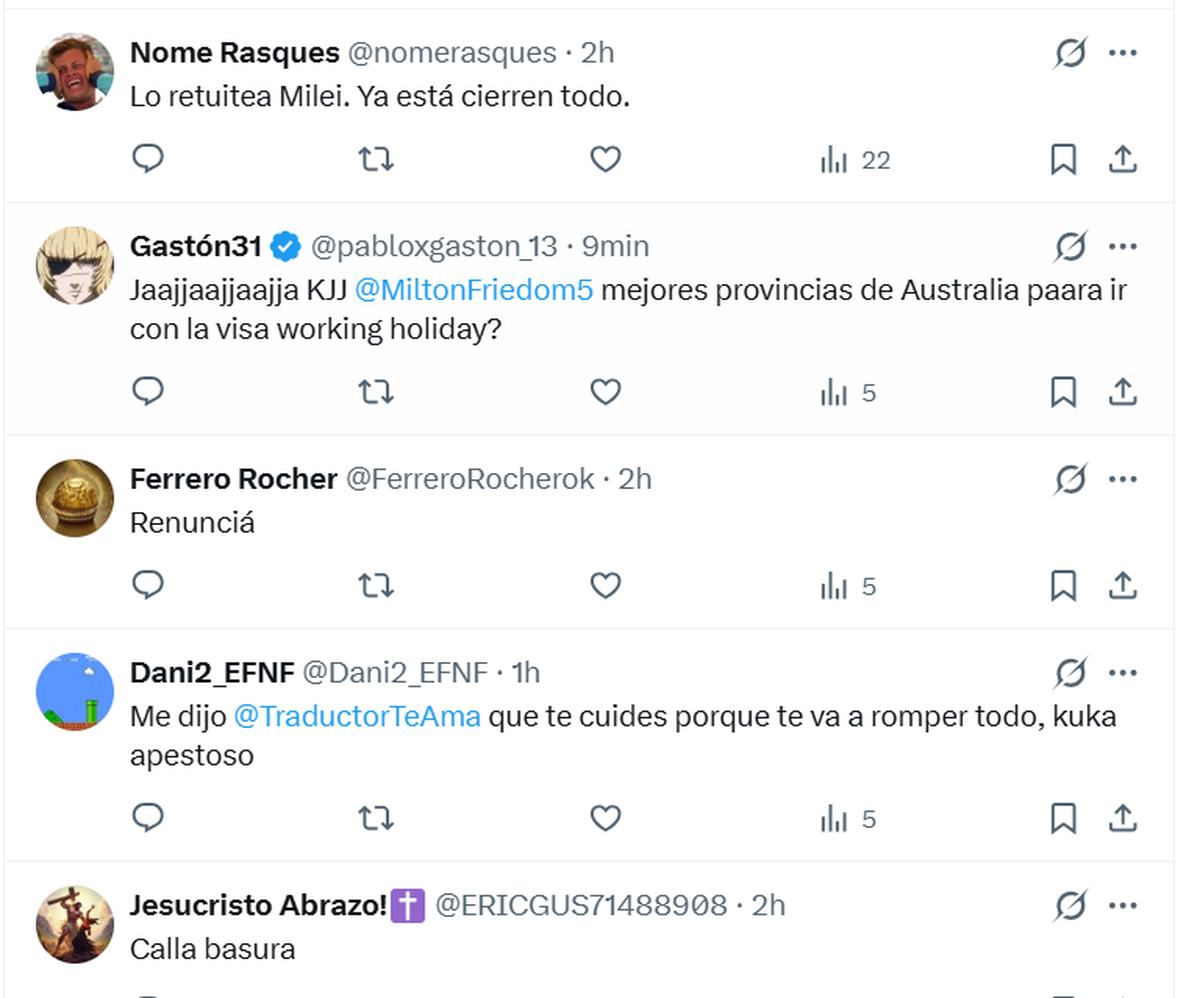
Task: Open more options menu on Dani2_EFNF's tweet
Action: point(1123,673)
